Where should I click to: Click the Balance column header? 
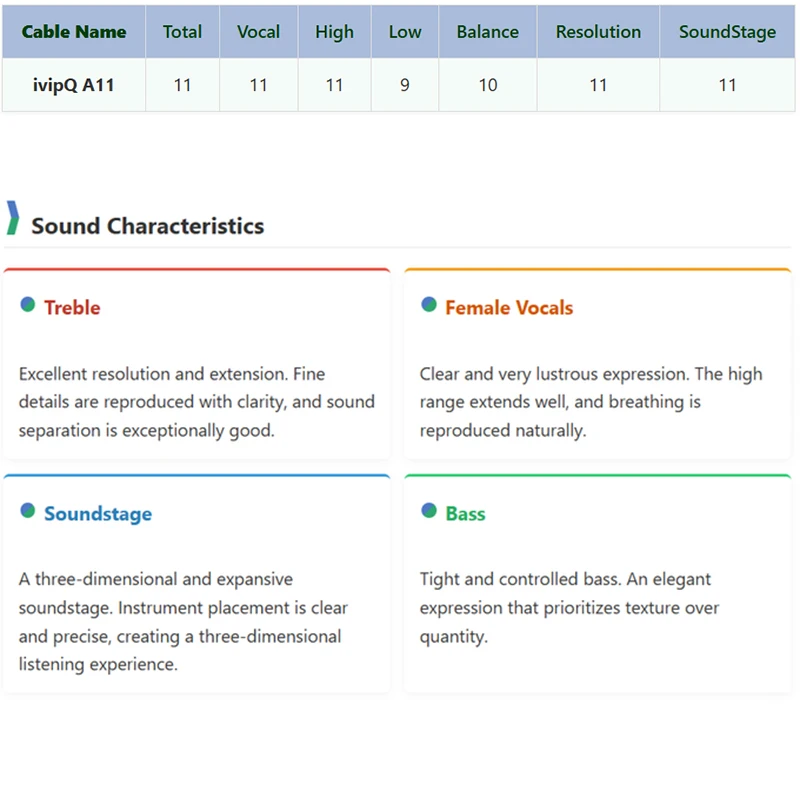pos(487,32)
